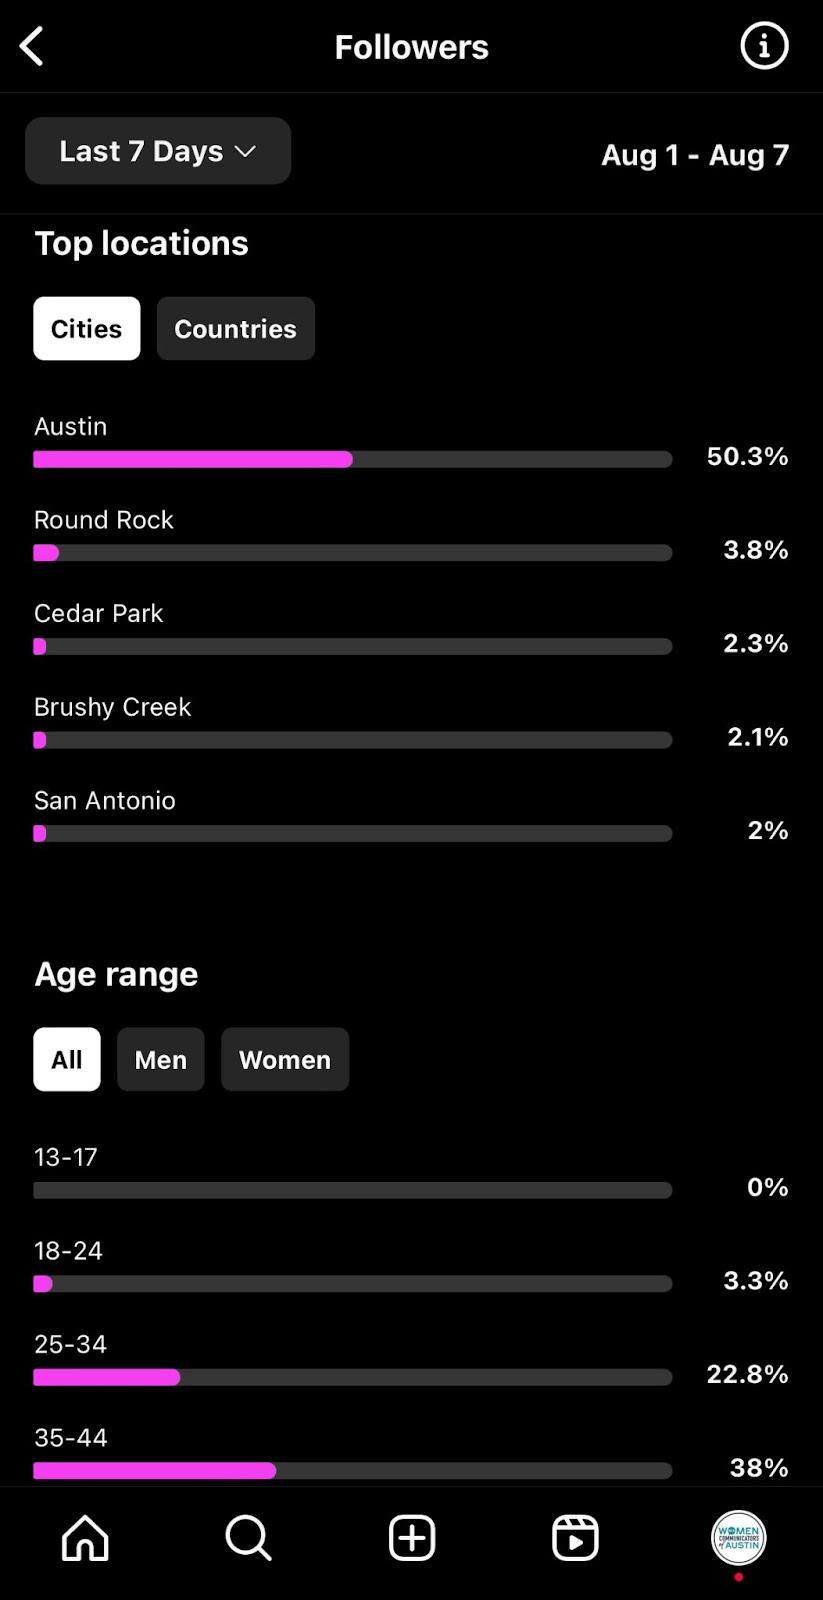
Task: Open the Search magnifier icon
Action: coord(248,1538)
